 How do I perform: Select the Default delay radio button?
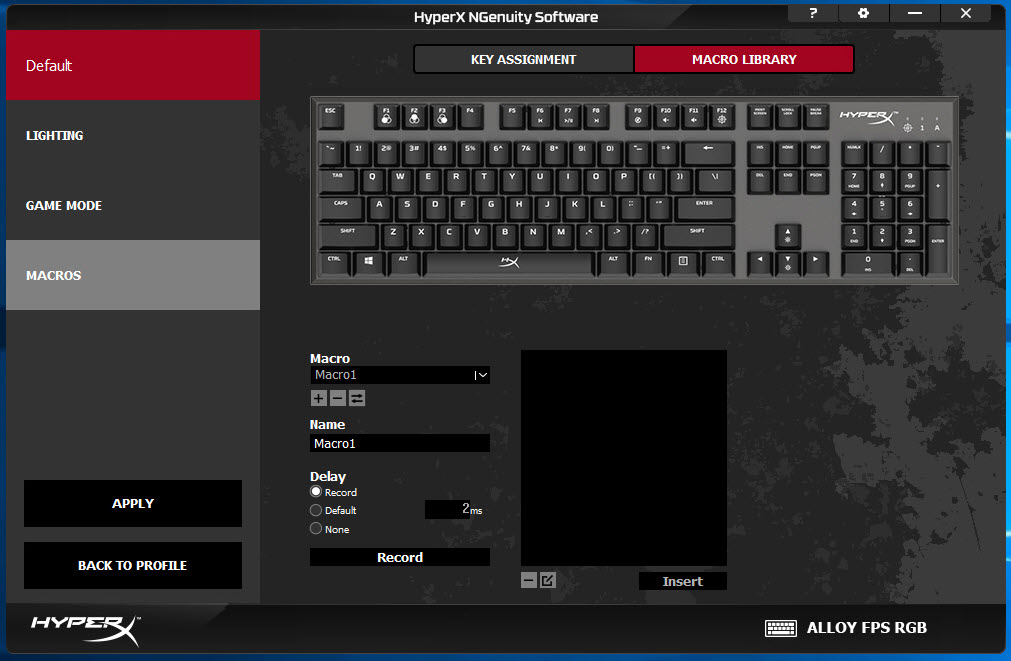pyautogui.click(x=316, y=510)
